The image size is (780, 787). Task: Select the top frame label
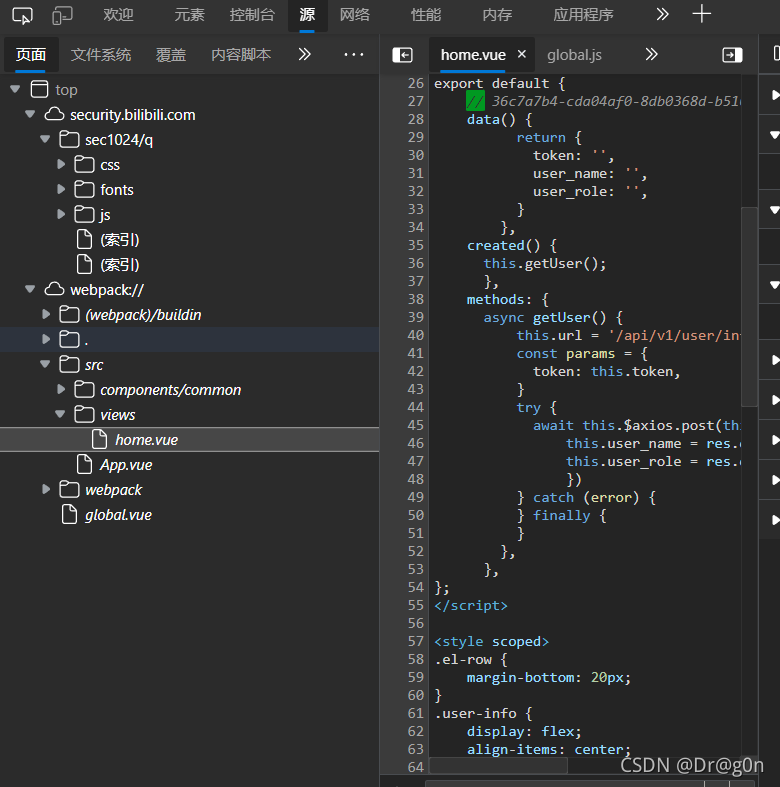click(x=66, y=90)
